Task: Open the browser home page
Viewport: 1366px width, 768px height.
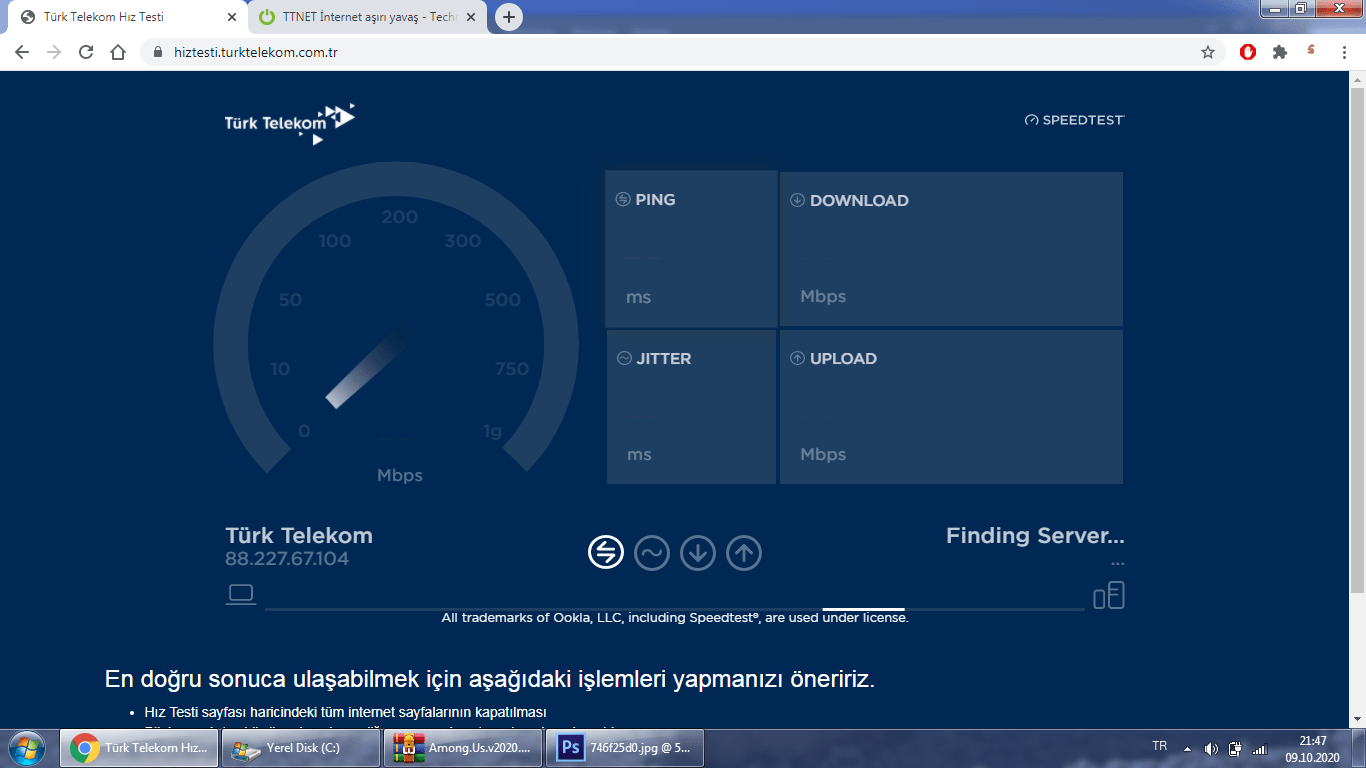Action: click(x=118, y=52)
